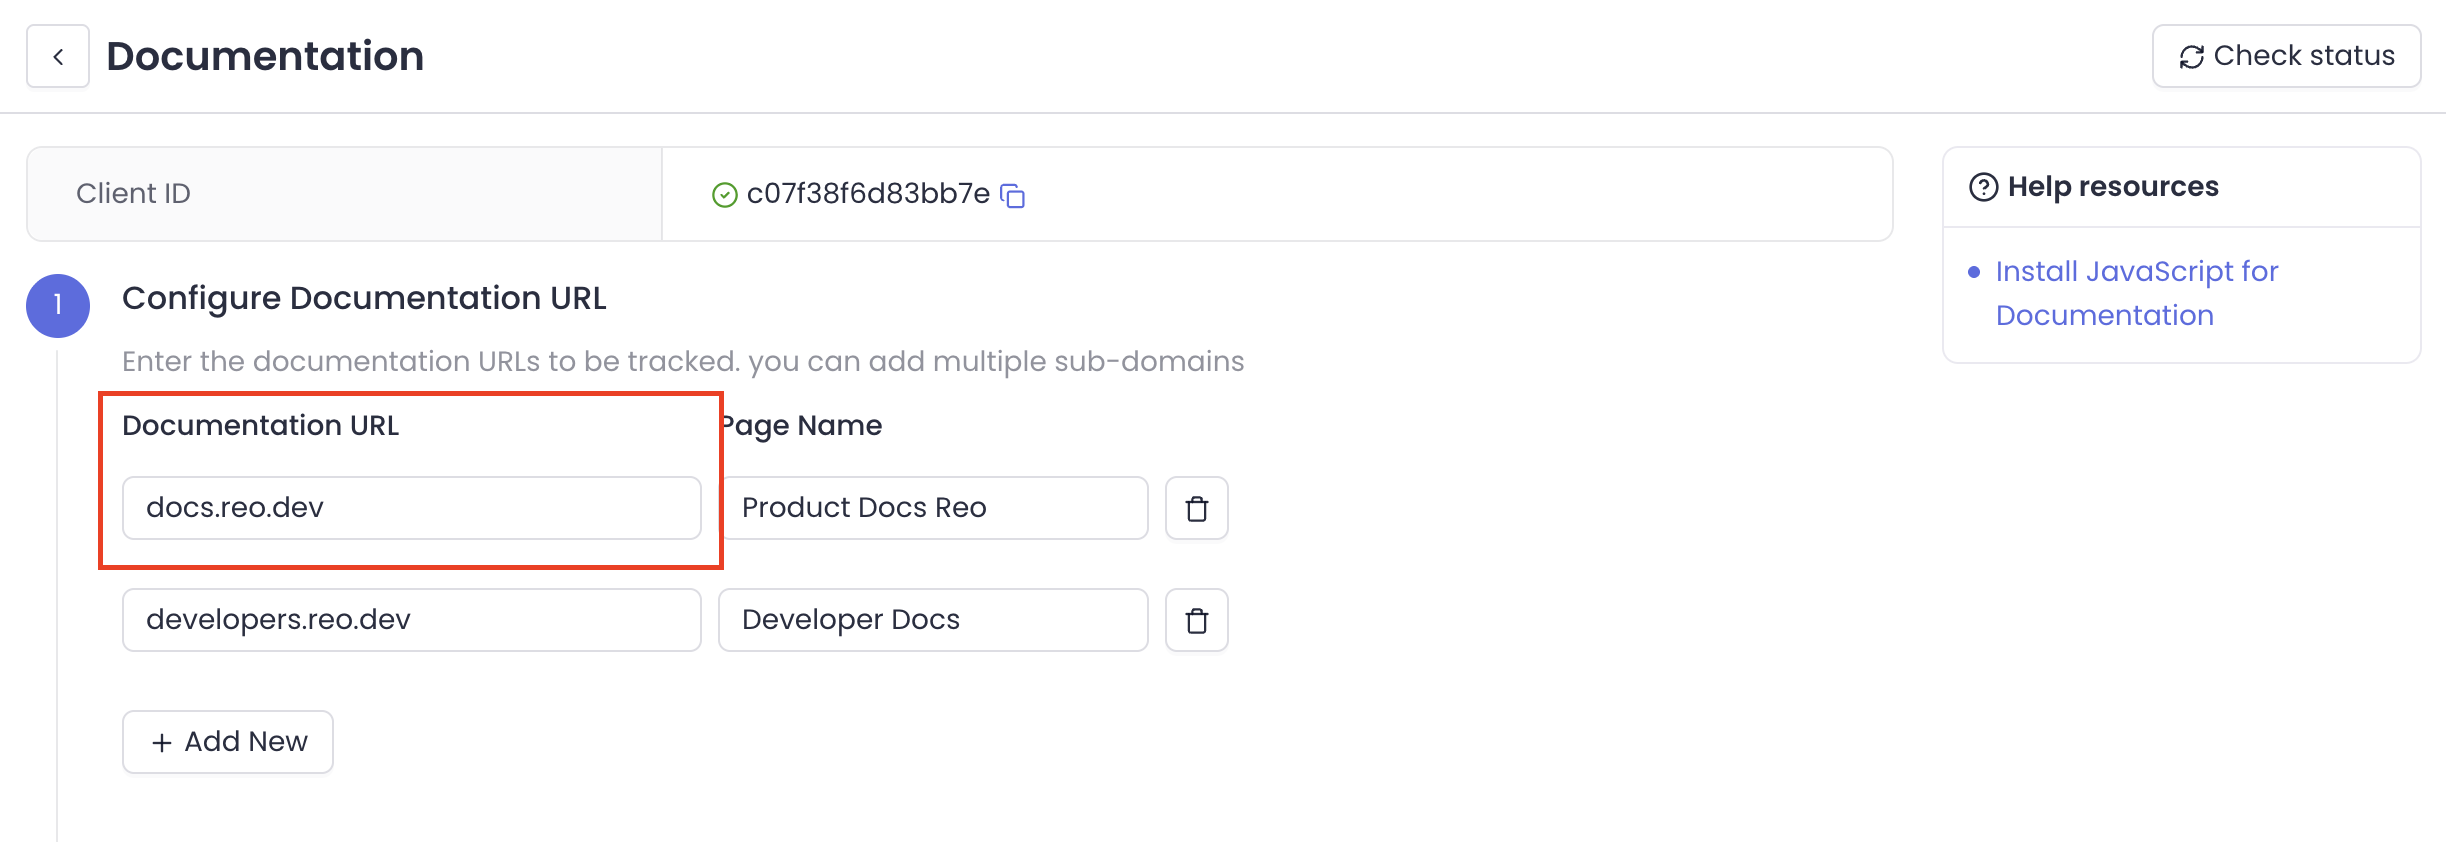Remove the developers.reo.dev entry with trash icon
Screen dimensions: 2446x842
[1196, 621]
